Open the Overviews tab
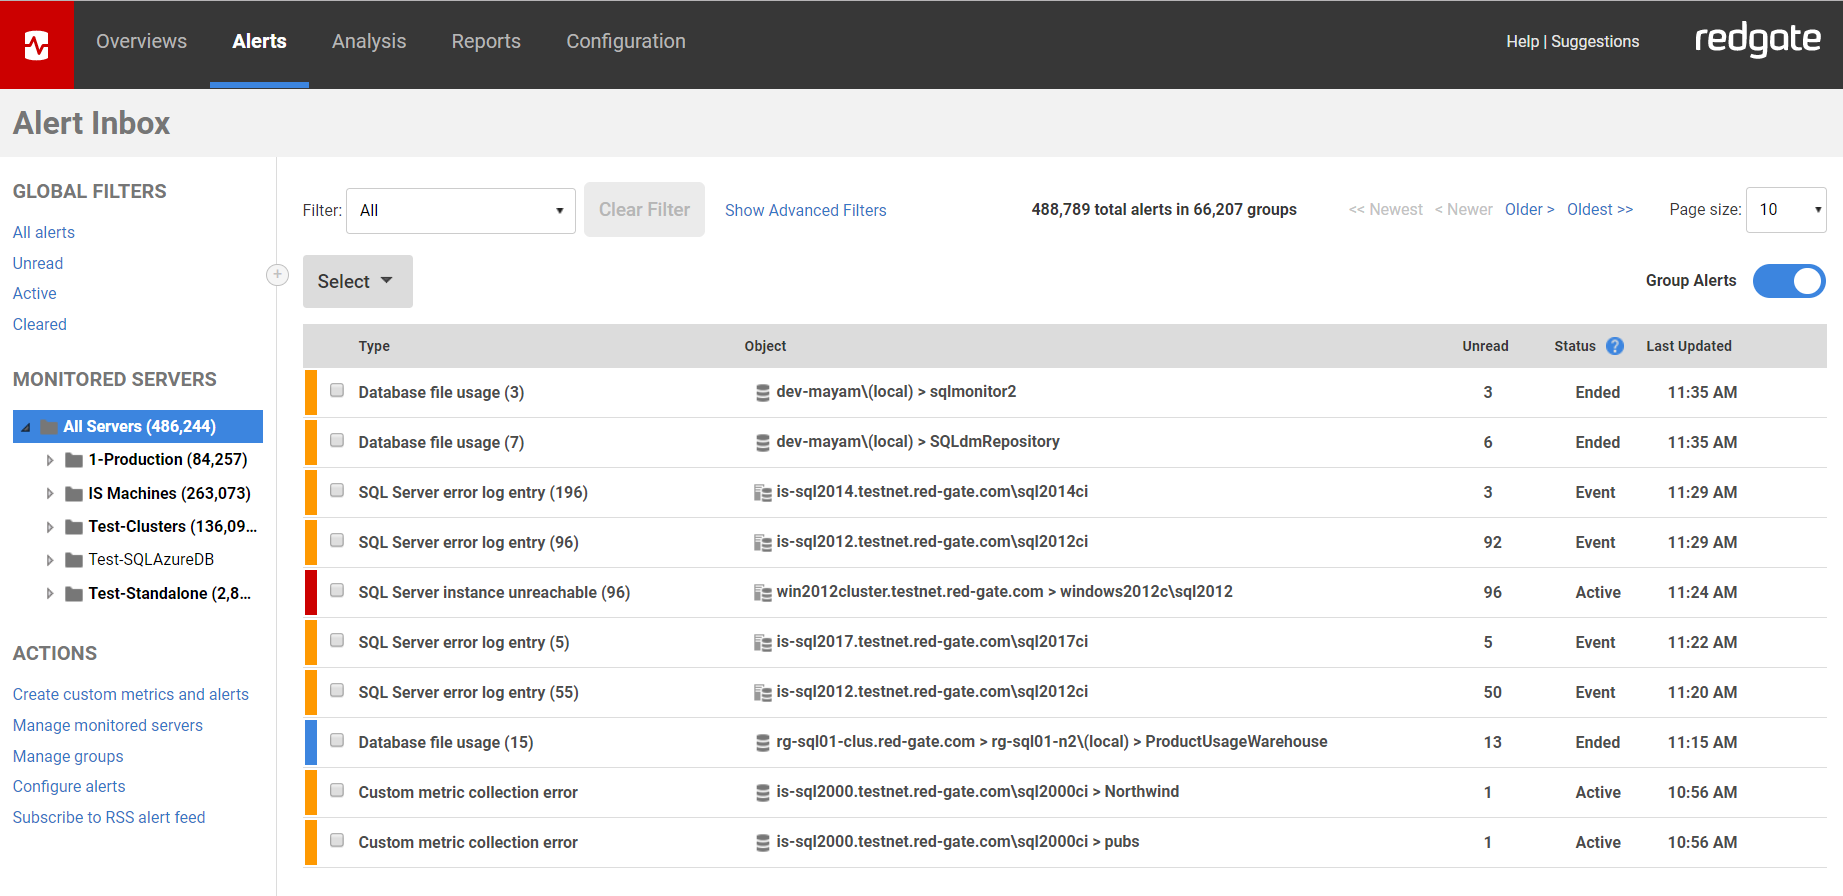This screenshot has width=1843, height=896. [142, 41]
